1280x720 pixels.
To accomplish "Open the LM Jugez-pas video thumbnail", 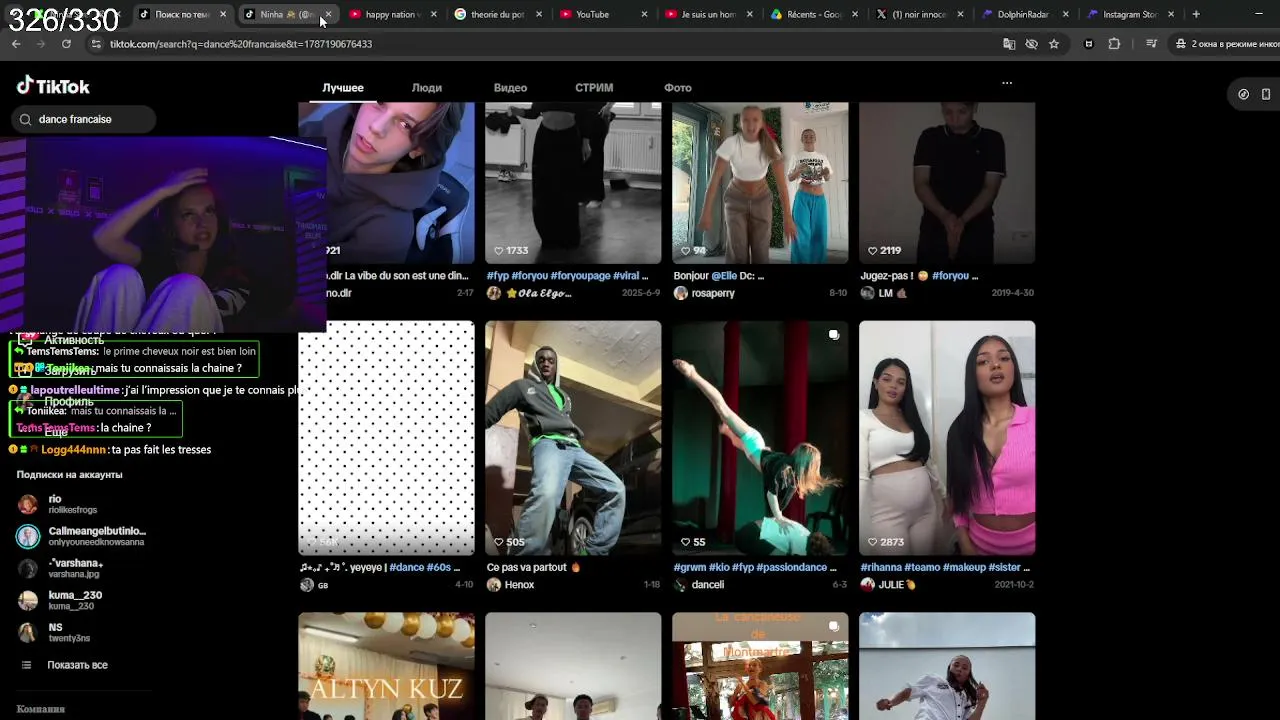I will (947, 182).
